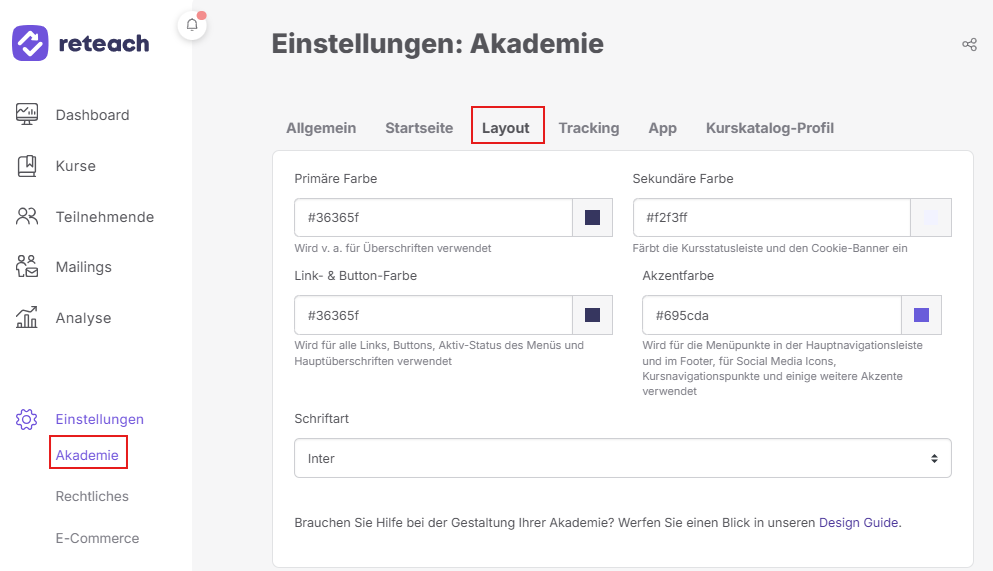Open the Primäre Farbe color swatch
The height and width of the screenshot is (571, 993).
point(592,218)
